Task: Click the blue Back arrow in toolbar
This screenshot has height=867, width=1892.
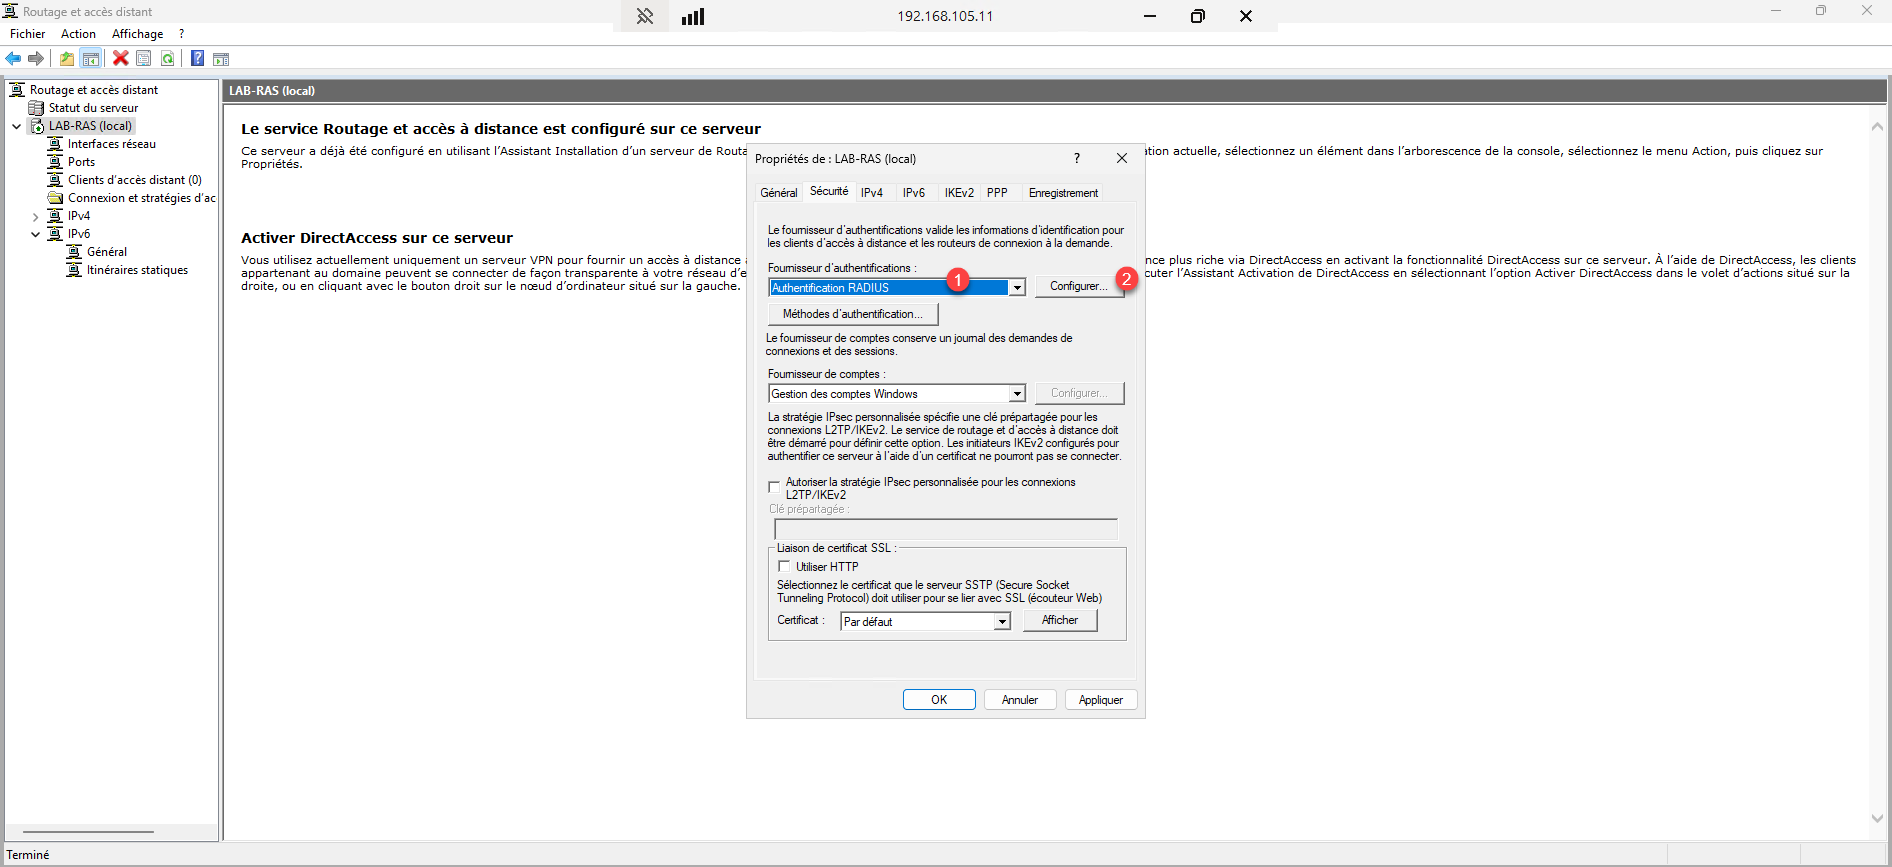Action: 13,59
